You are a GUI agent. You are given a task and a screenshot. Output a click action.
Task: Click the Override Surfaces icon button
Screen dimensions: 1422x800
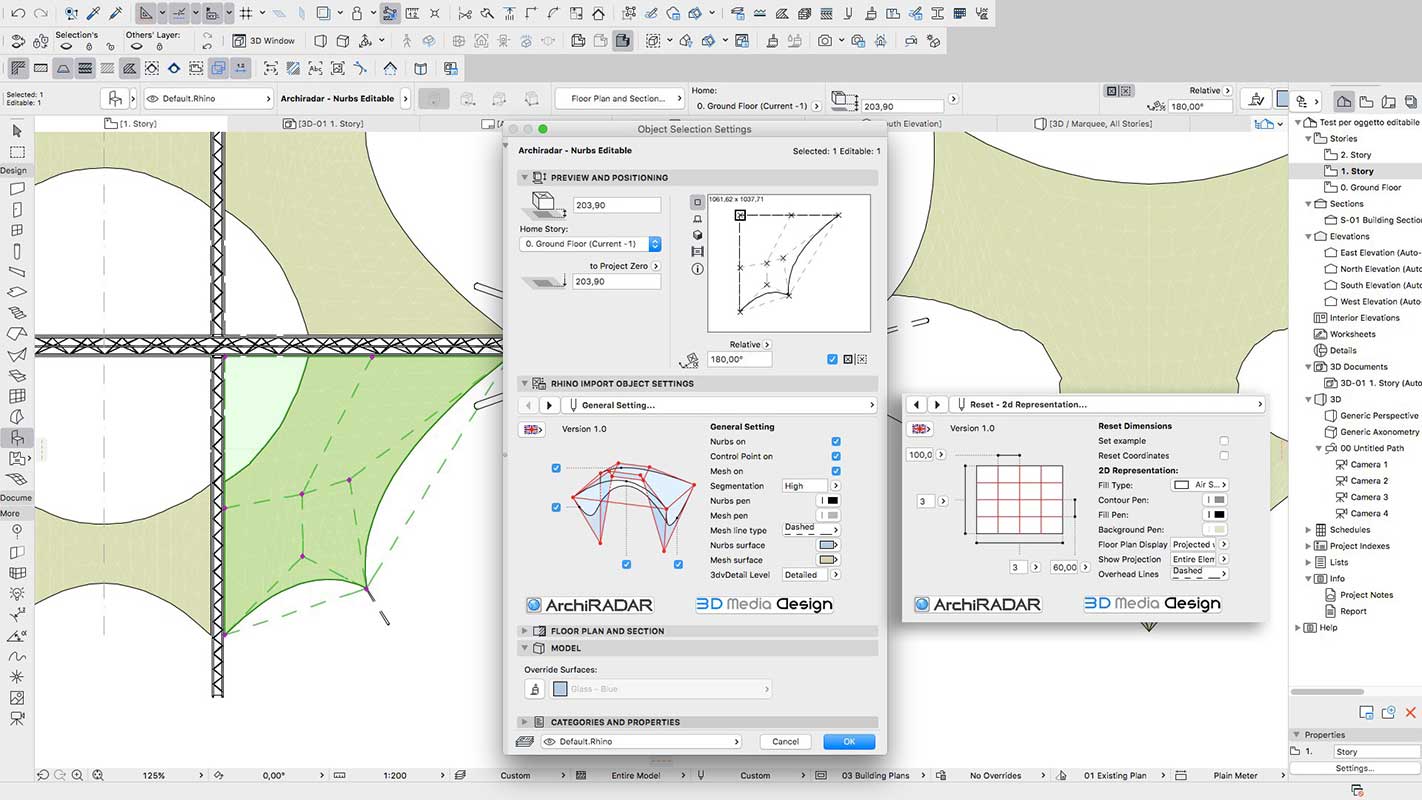coord(535,689)
